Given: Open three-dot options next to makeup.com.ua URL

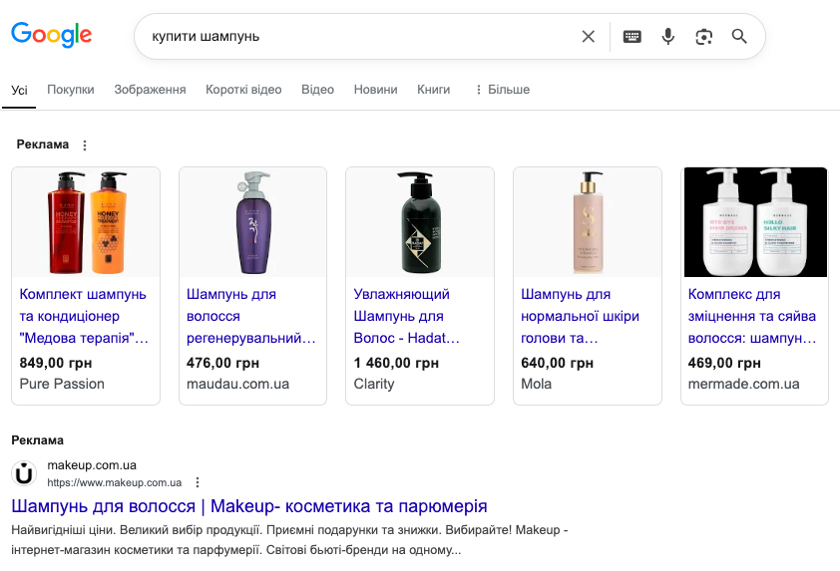Looking at the screenshot, I should tap(198, 482).
